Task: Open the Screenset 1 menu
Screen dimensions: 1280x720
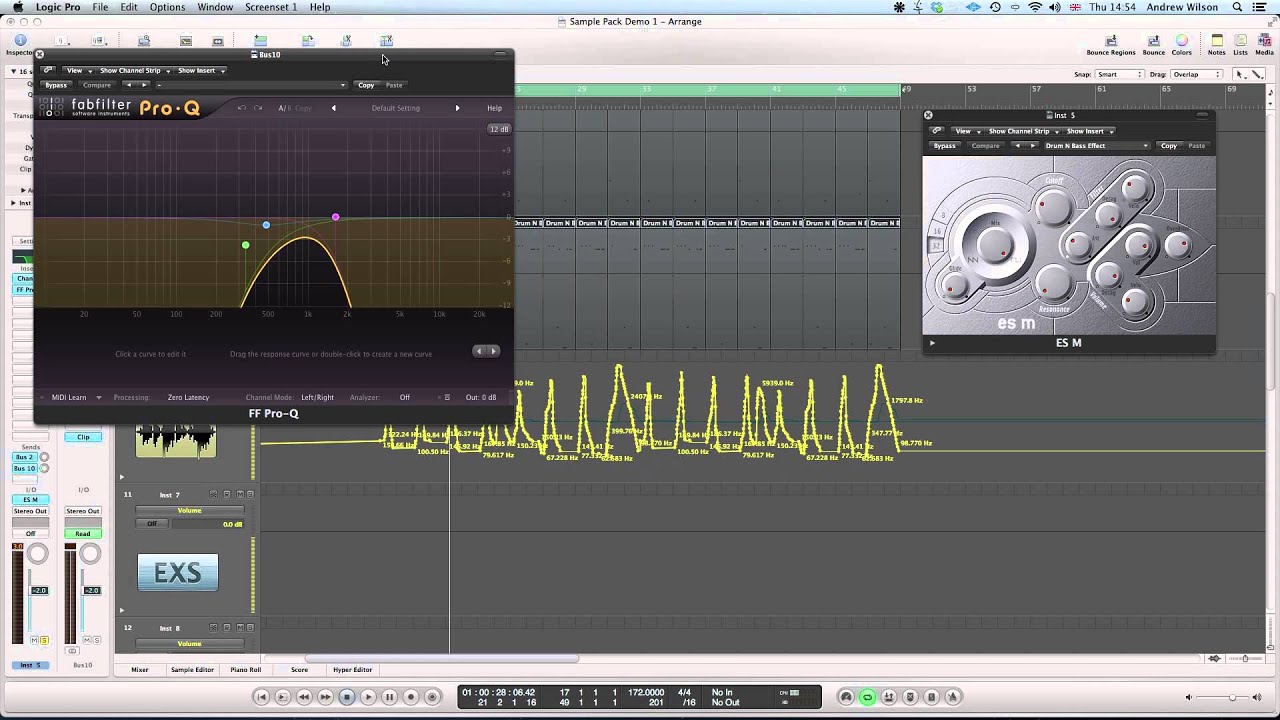Action: pos(271,7)
